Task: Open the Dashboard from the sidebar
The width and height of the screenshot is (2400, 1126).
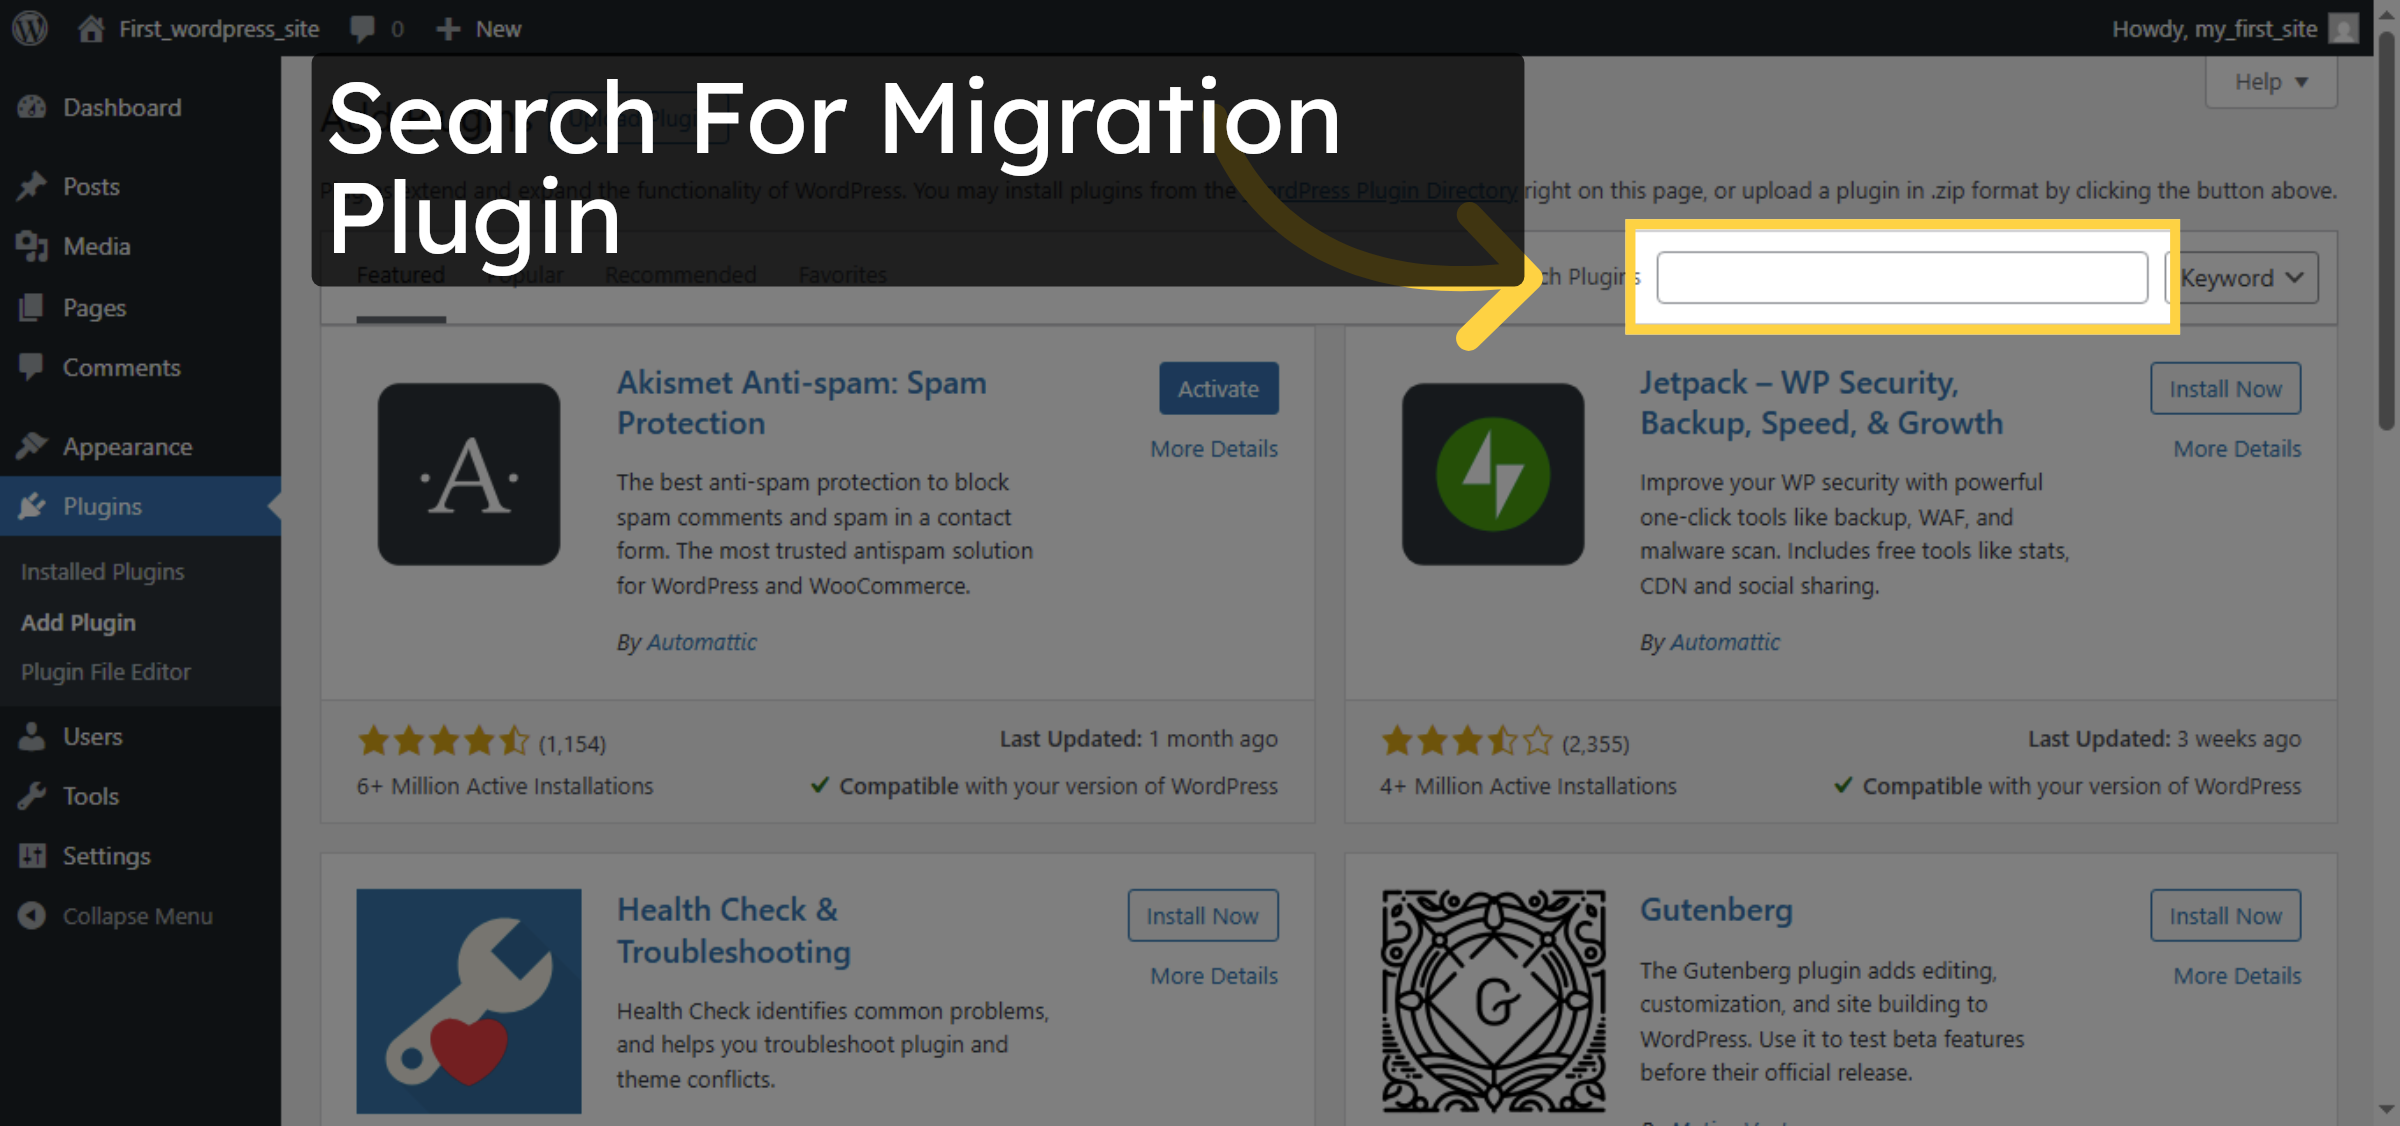Action: click(x=121, y=107)
